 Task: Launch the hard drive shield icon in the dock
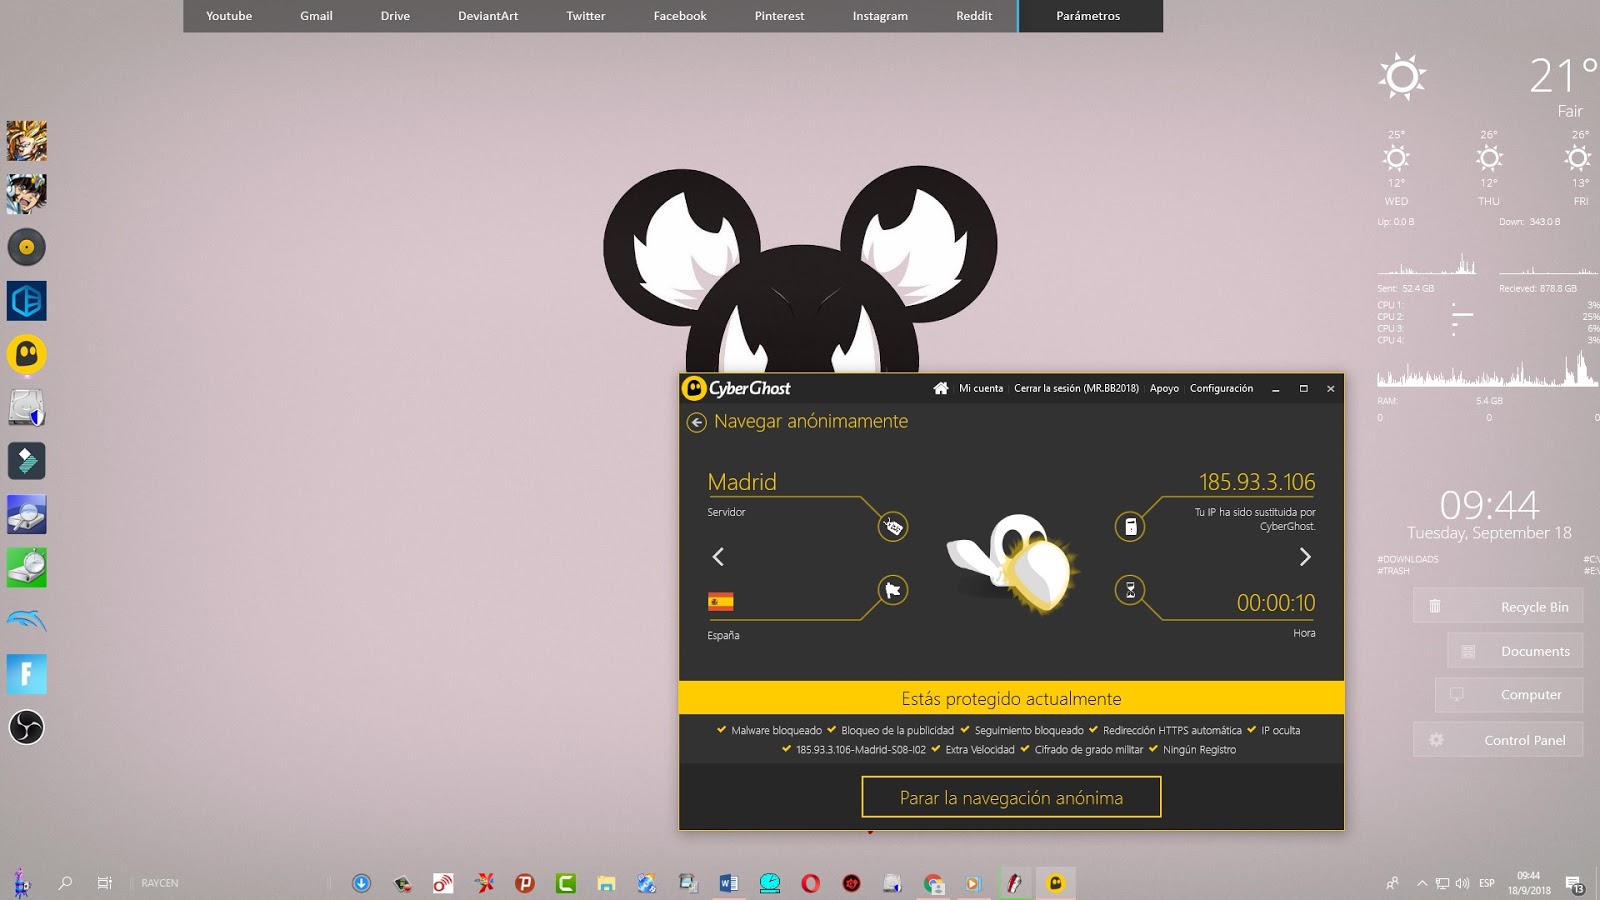(x=27, y=407)
